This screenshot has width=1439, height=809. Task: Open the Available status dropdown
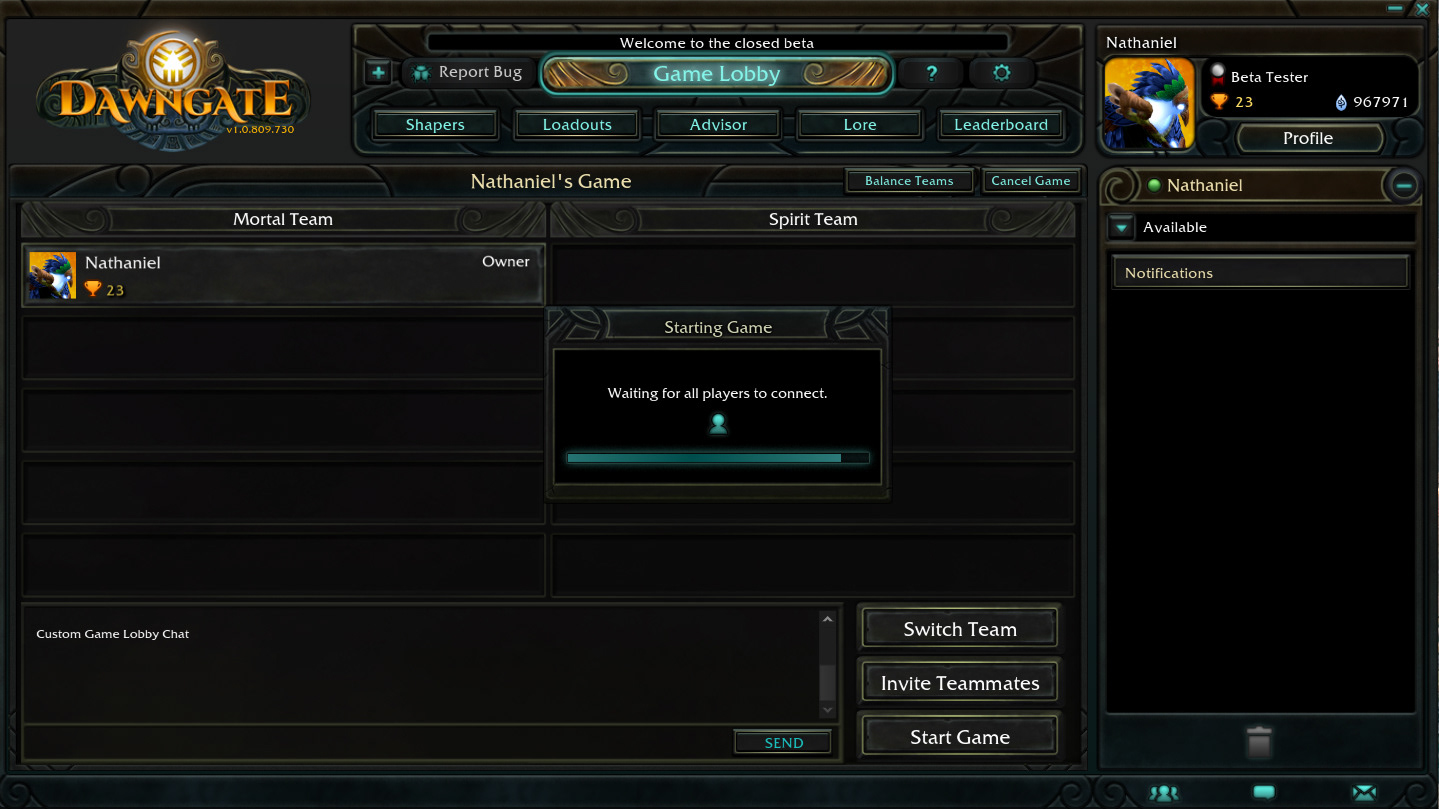1120,227
